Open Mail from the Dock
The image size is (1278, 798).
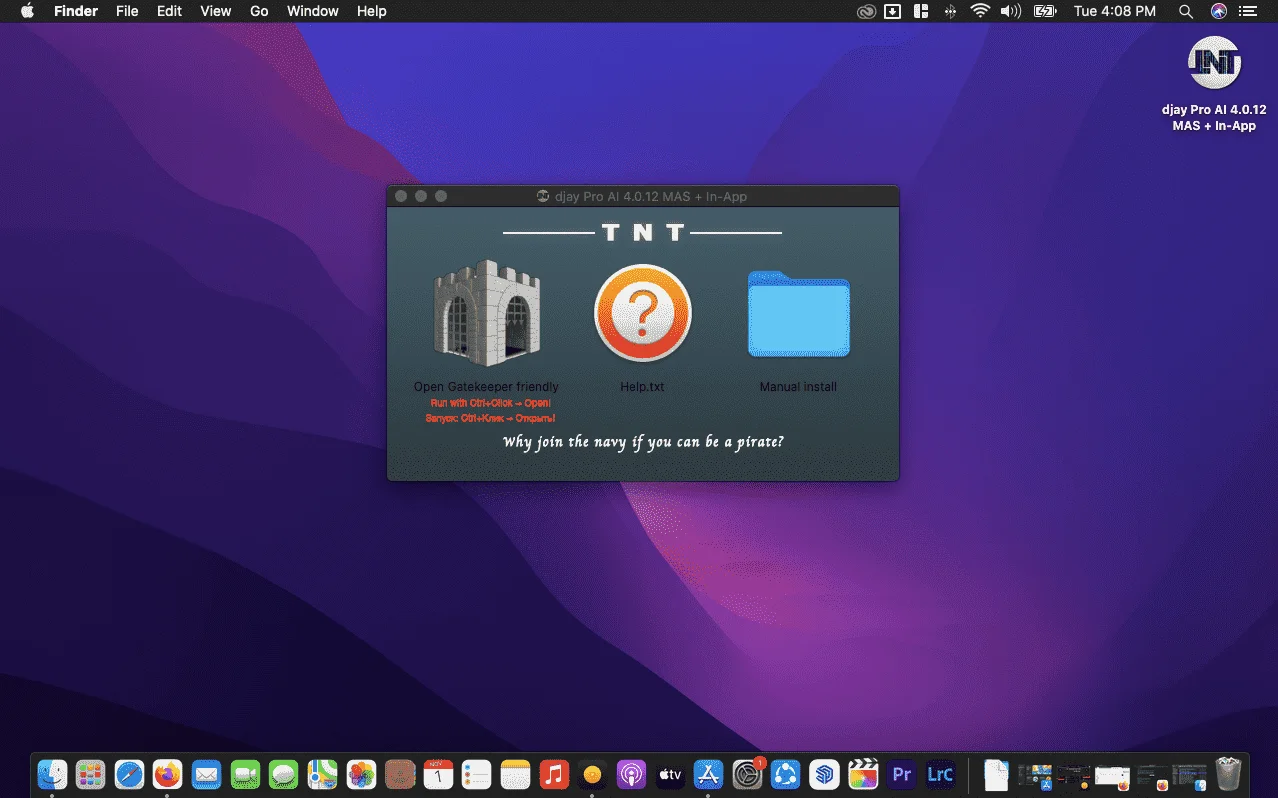[x=206, y=774]
